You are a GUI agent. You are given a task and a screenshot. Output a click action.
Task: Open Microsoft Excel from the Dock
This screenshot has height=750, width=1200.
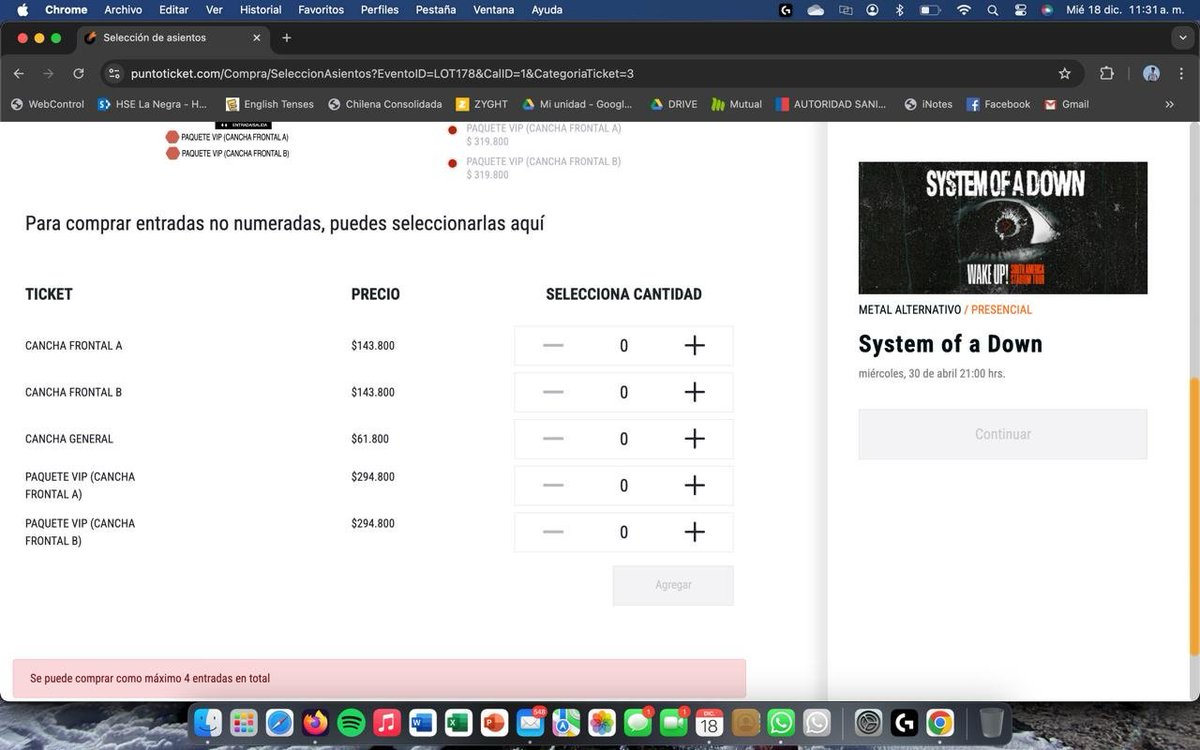[458, 722]
